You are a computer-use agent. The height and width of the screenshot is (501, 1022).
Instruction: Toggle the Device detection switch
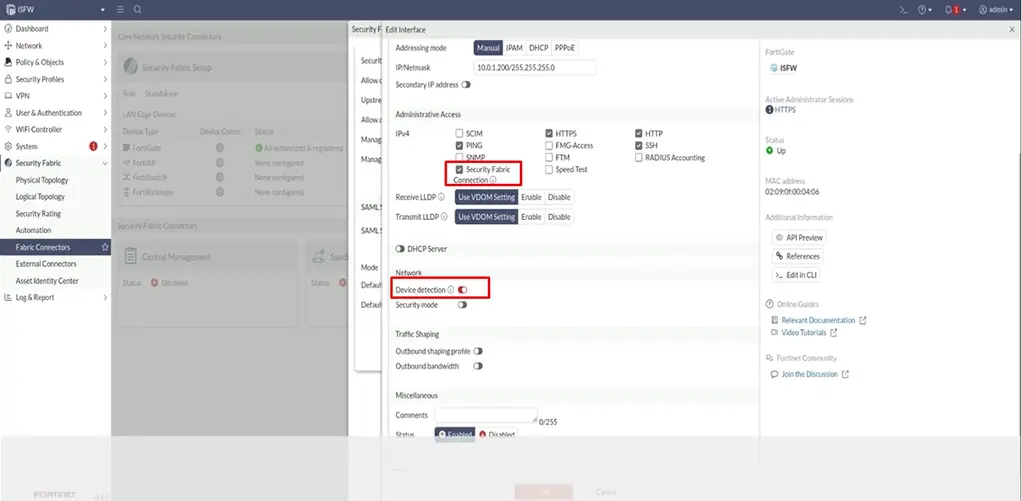tap(462, 289)
